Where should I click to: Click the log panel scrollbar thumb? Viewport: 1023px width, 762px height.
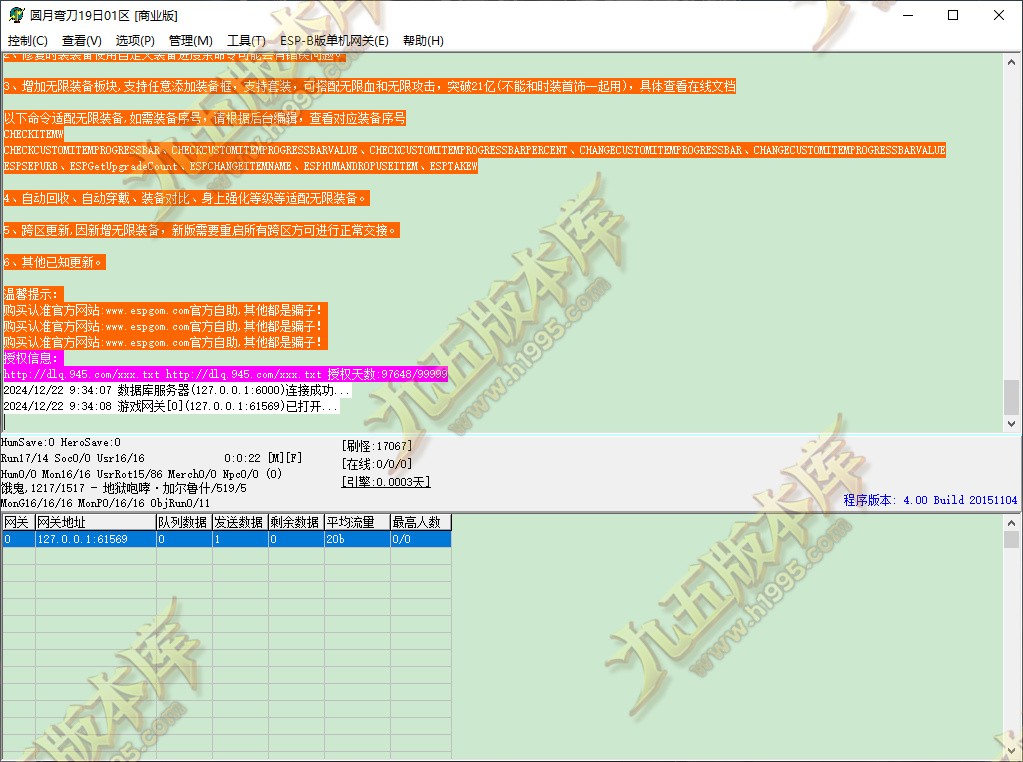click(x=1011, y=397)
